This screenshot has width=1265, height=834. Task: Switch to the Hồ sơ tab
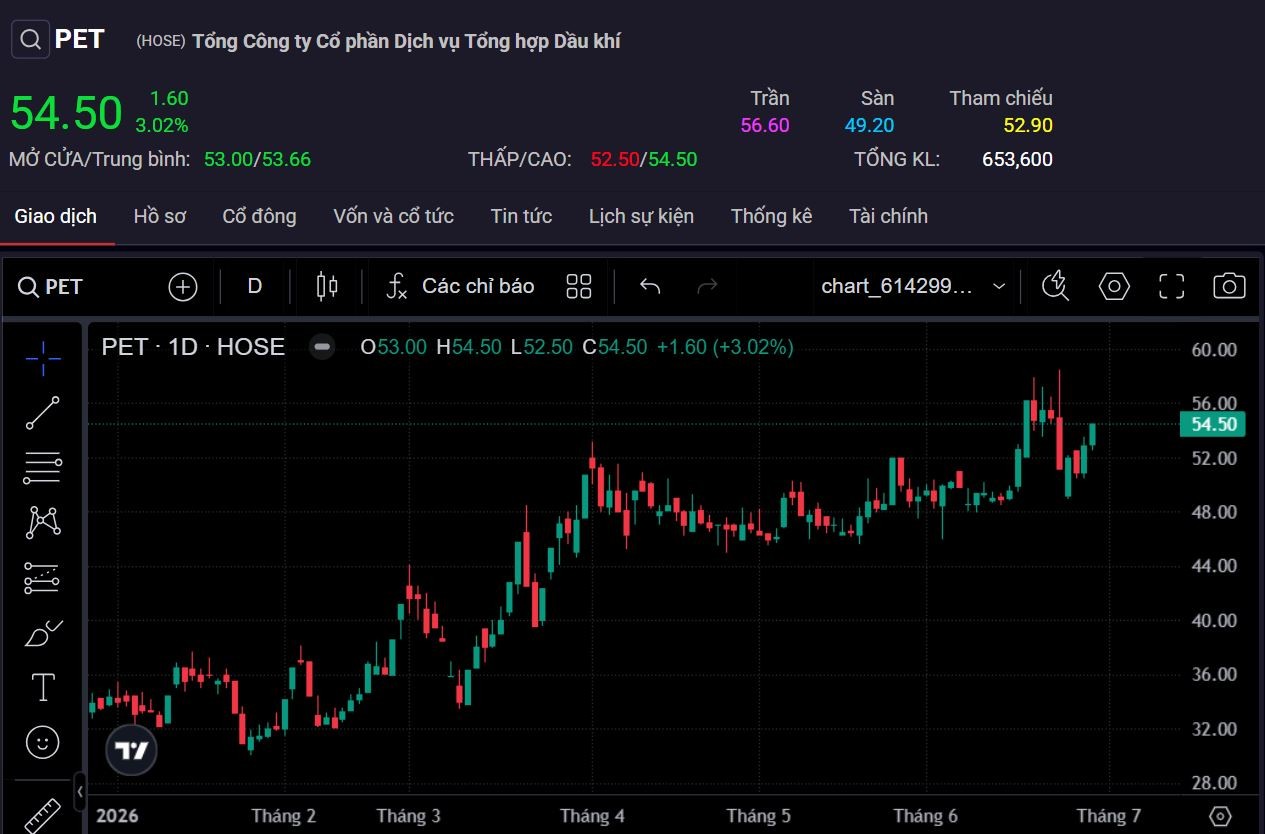point(160,216)
